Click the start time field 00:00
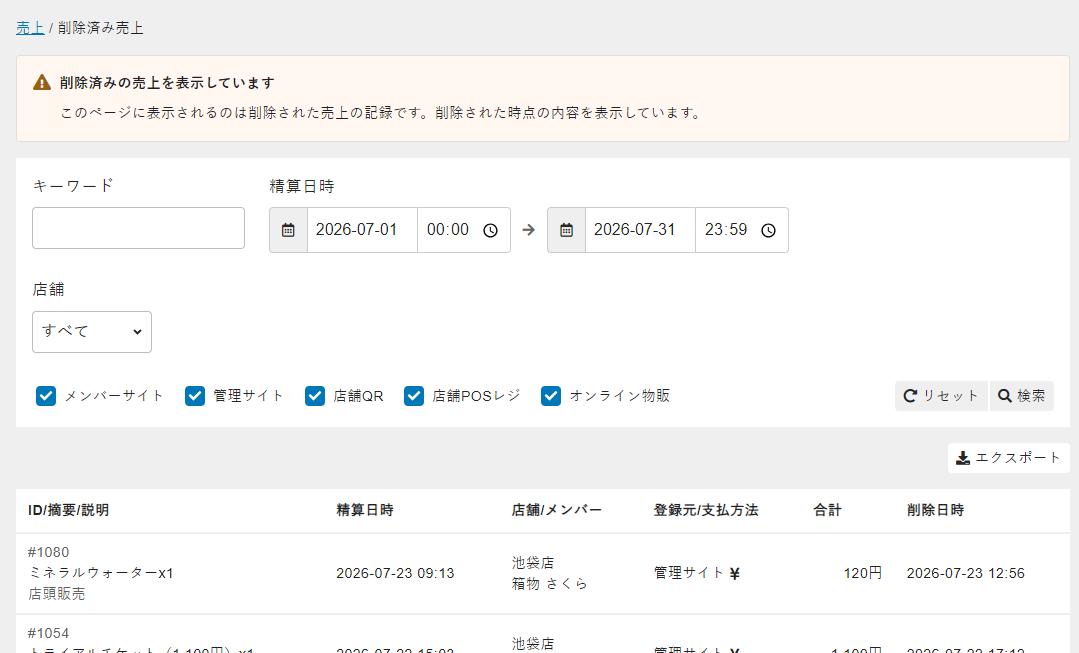The height and width of the screenshot is (653, 1079). pos(464,230)
